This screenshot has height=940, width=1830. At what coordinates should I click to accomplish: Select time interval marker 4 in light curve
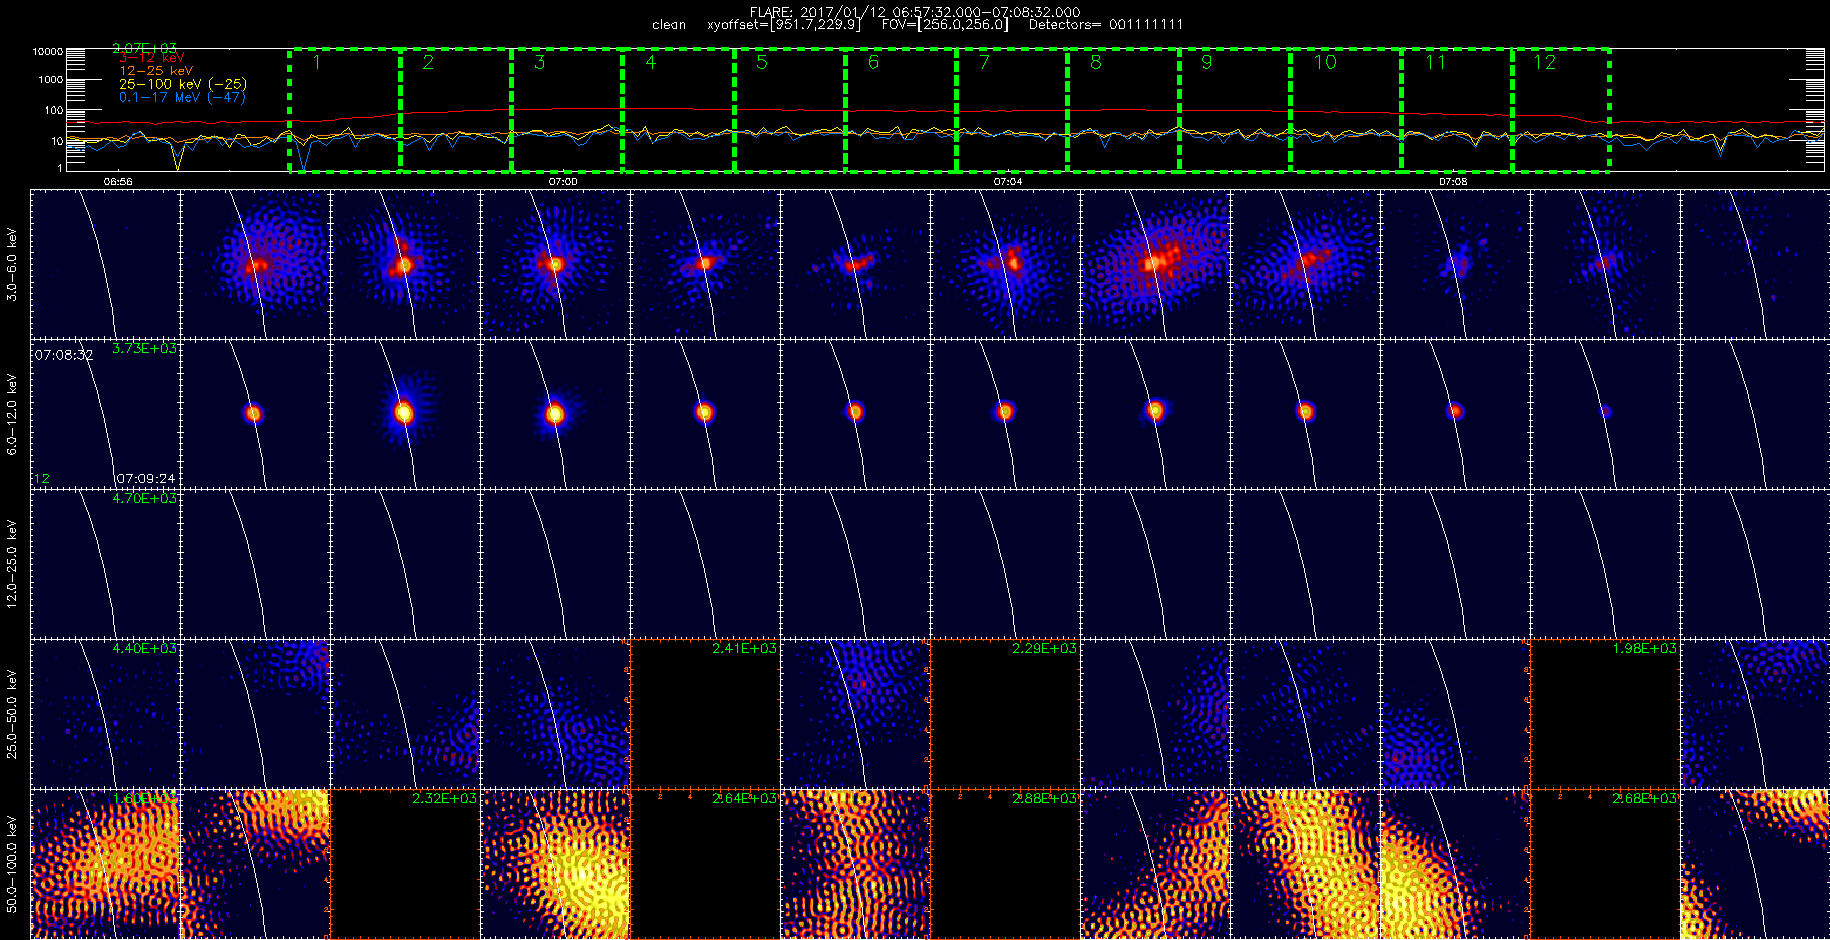[x=651, y=63]
